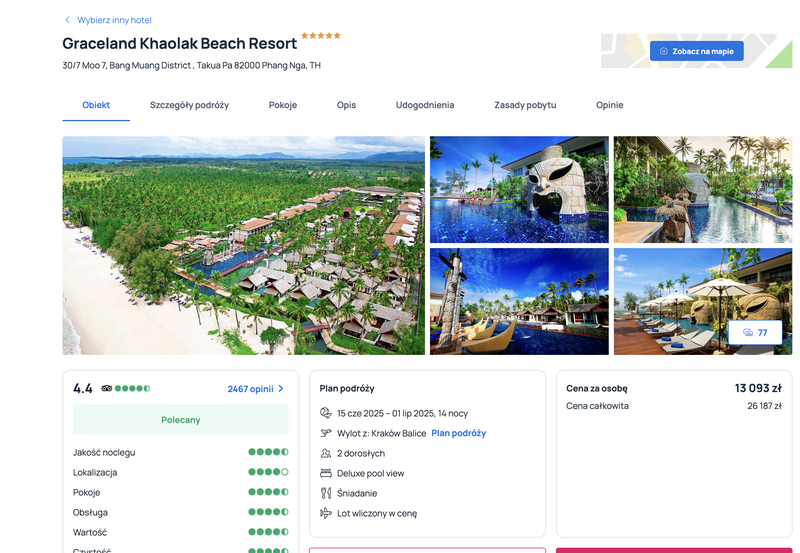
Task: Click the total price 26 187 zł
Action: [x=764, y=406]
